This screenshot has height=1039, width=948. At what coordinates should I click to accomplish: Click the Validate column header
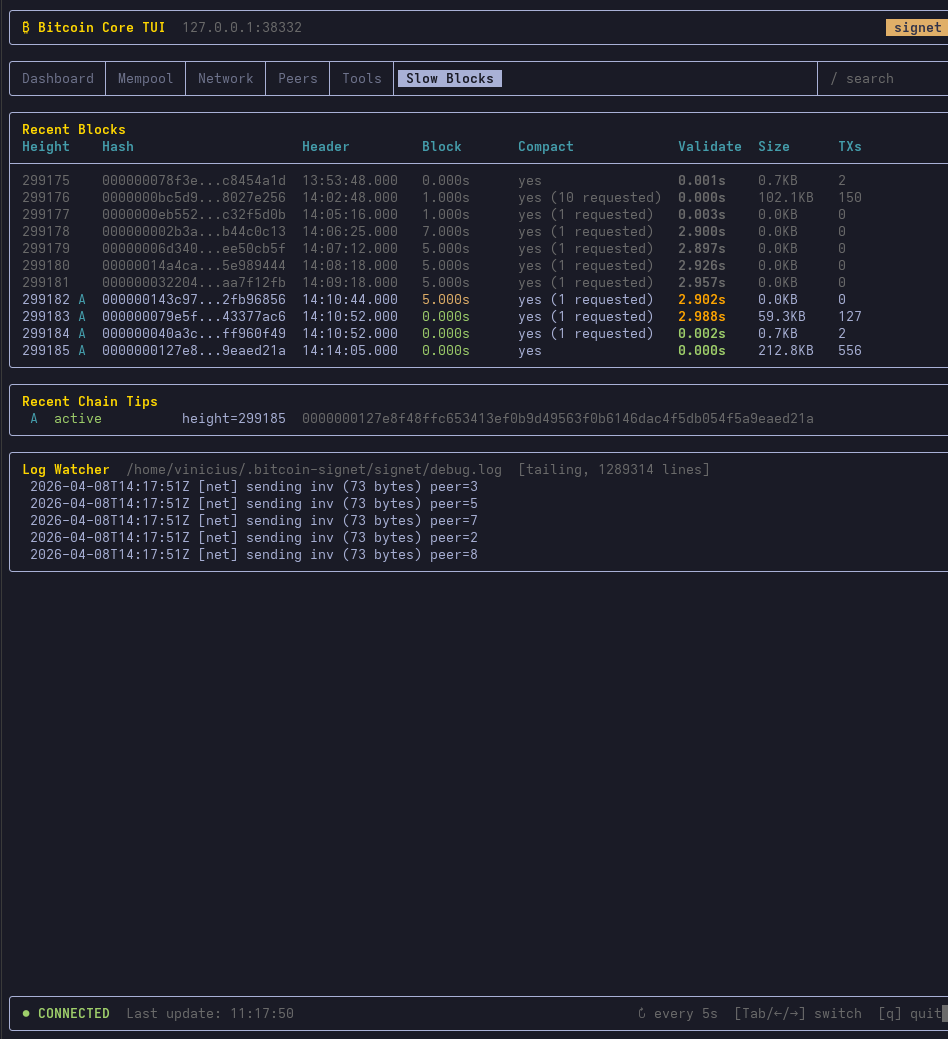709,147
